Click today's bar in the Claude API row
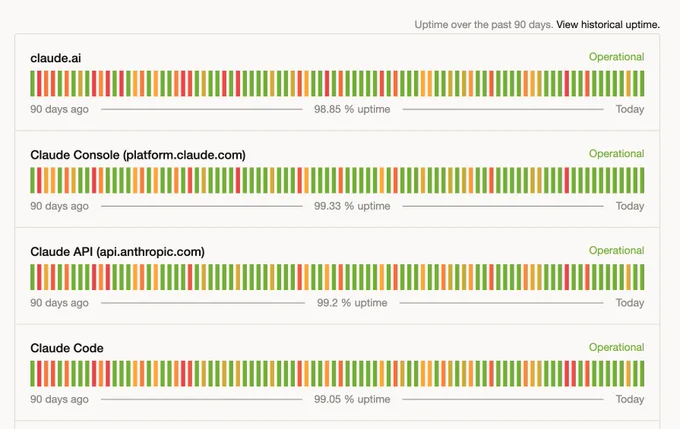 coord(642,277)
